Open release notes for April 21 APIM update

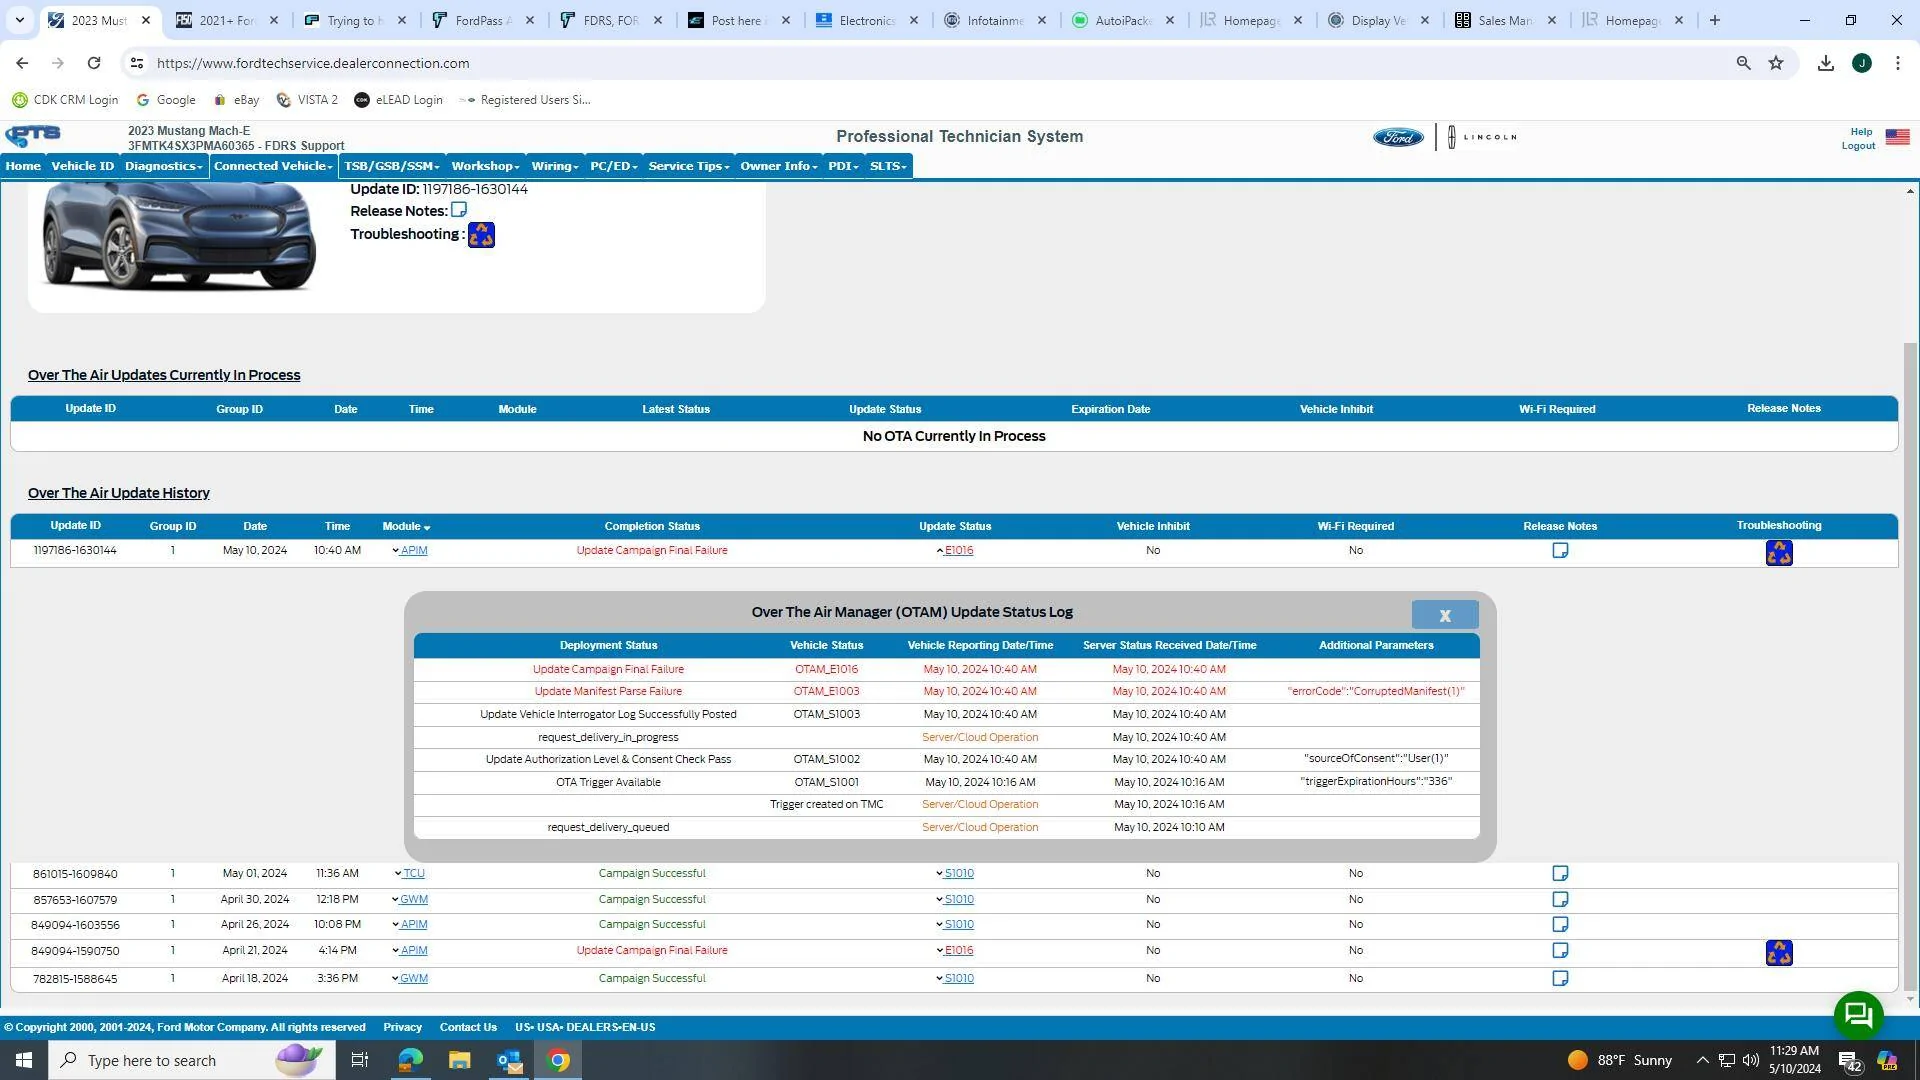[x=1560, y=951]
